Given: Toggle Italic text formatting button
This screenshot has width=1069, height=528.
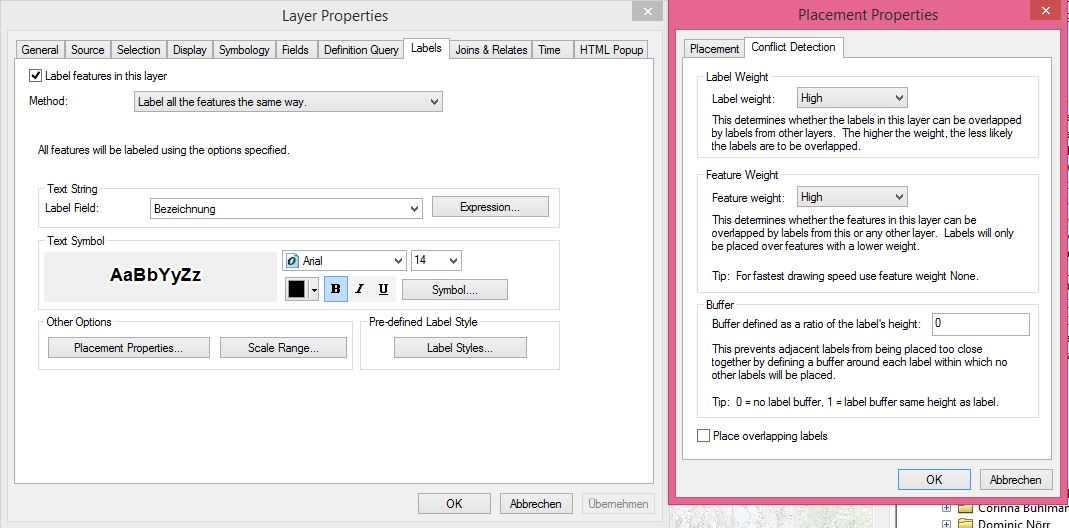Looking at the screenshot, I should point(359,289).
